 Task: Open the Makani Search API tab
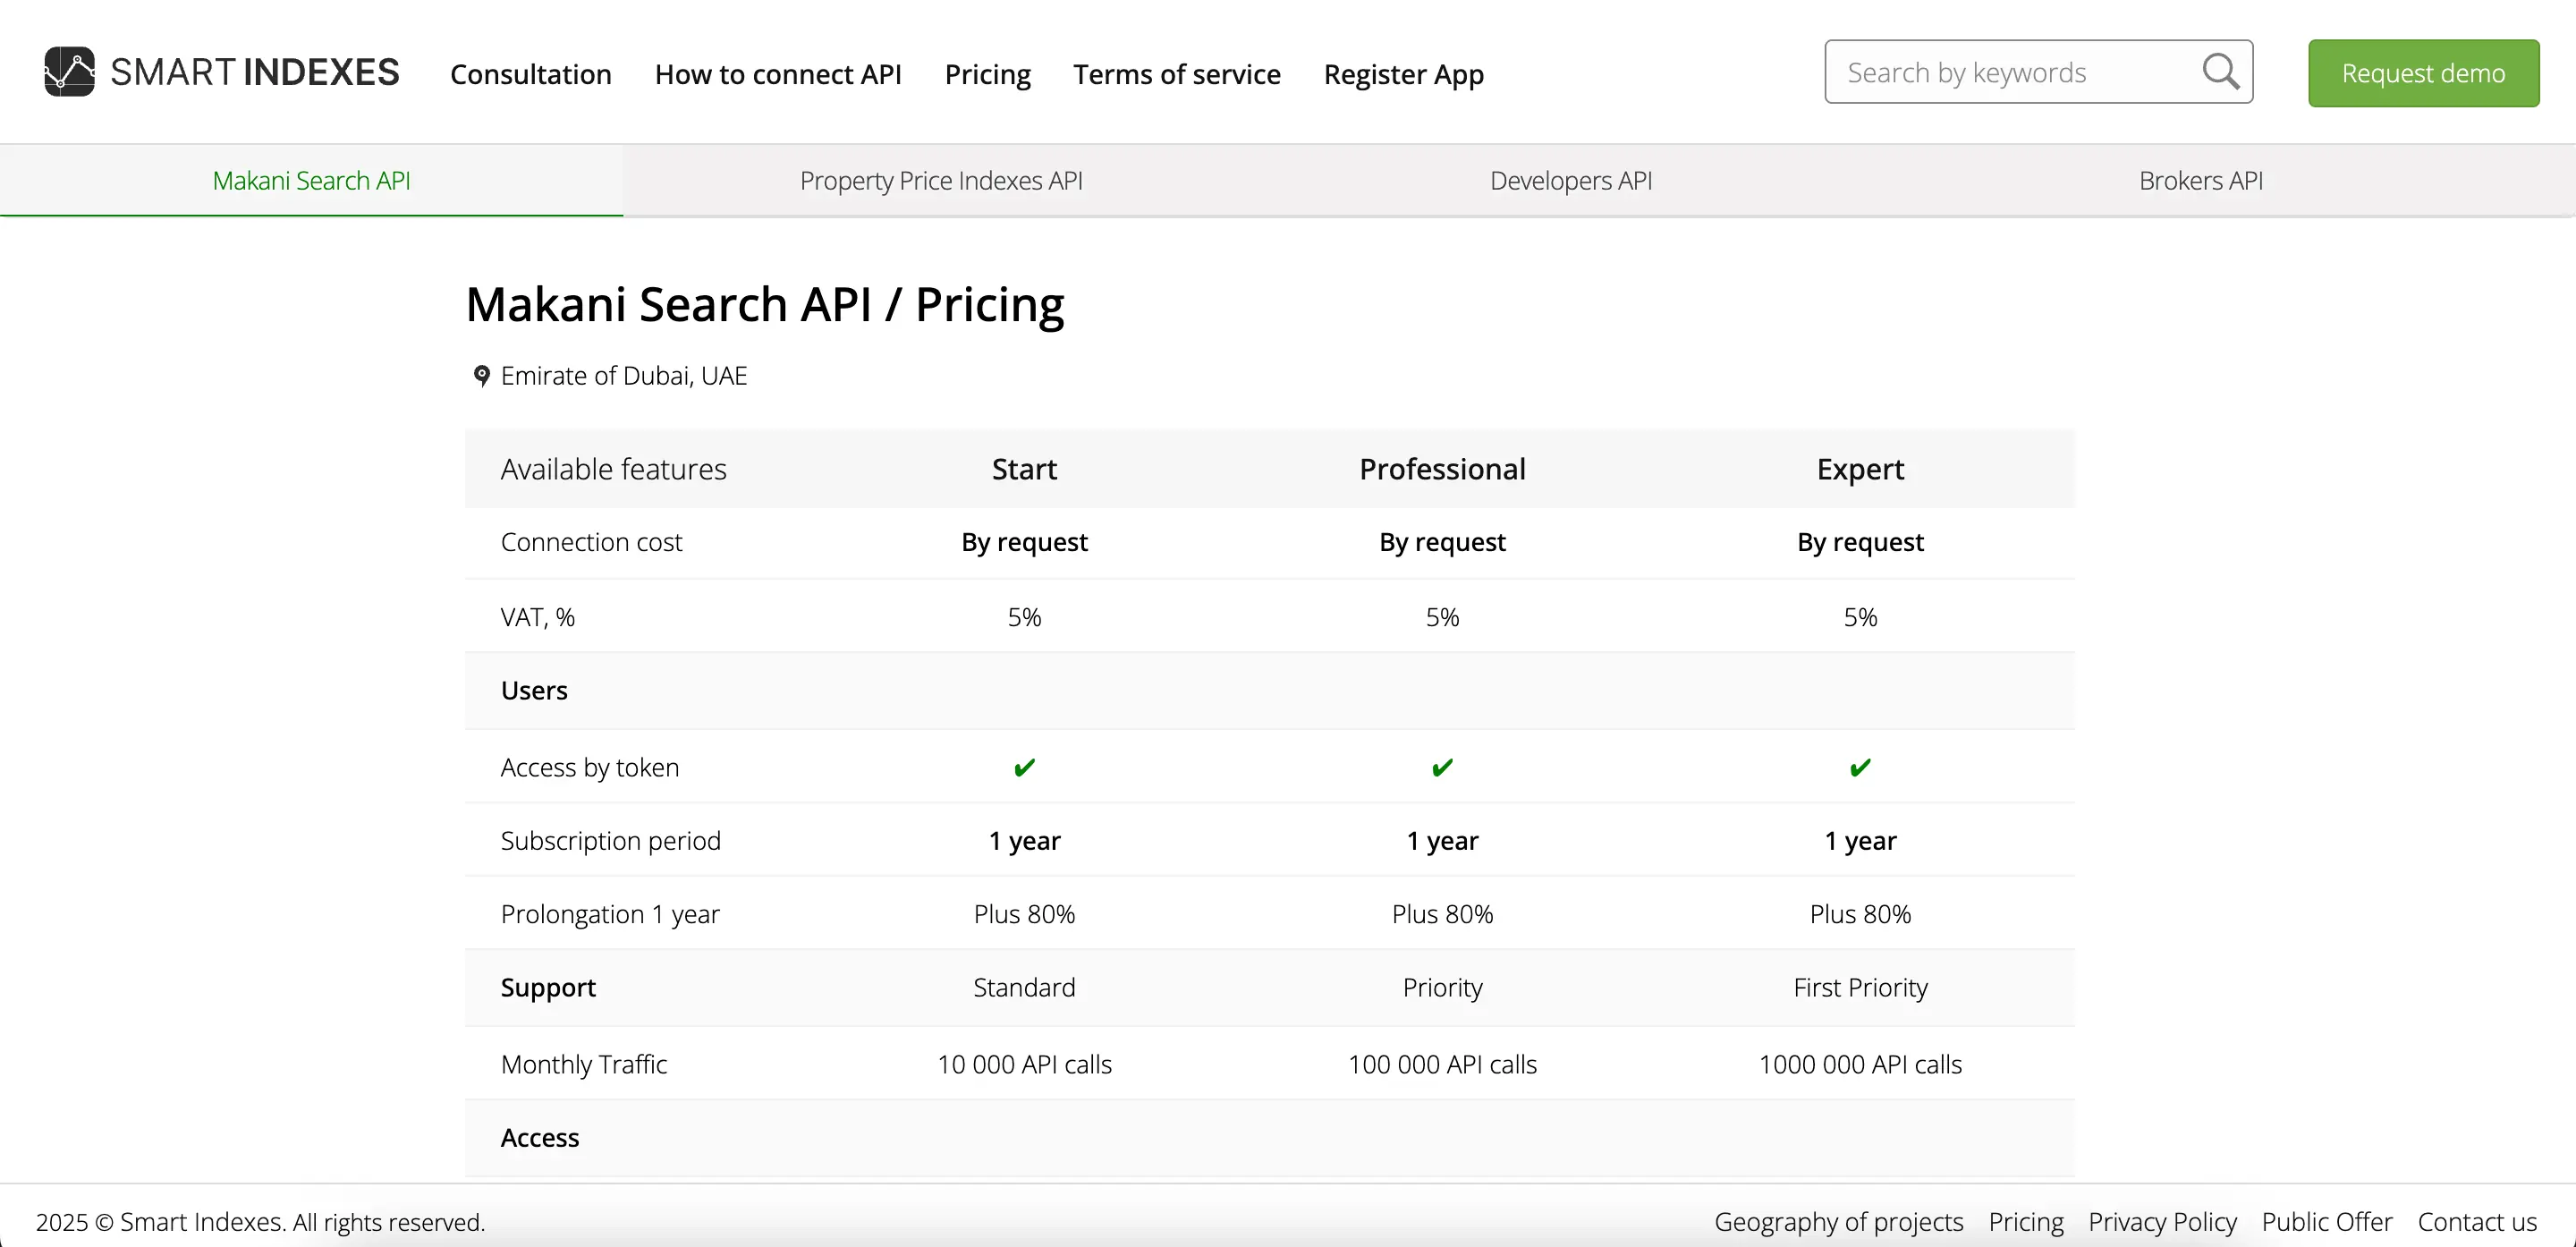pos(311,180)
